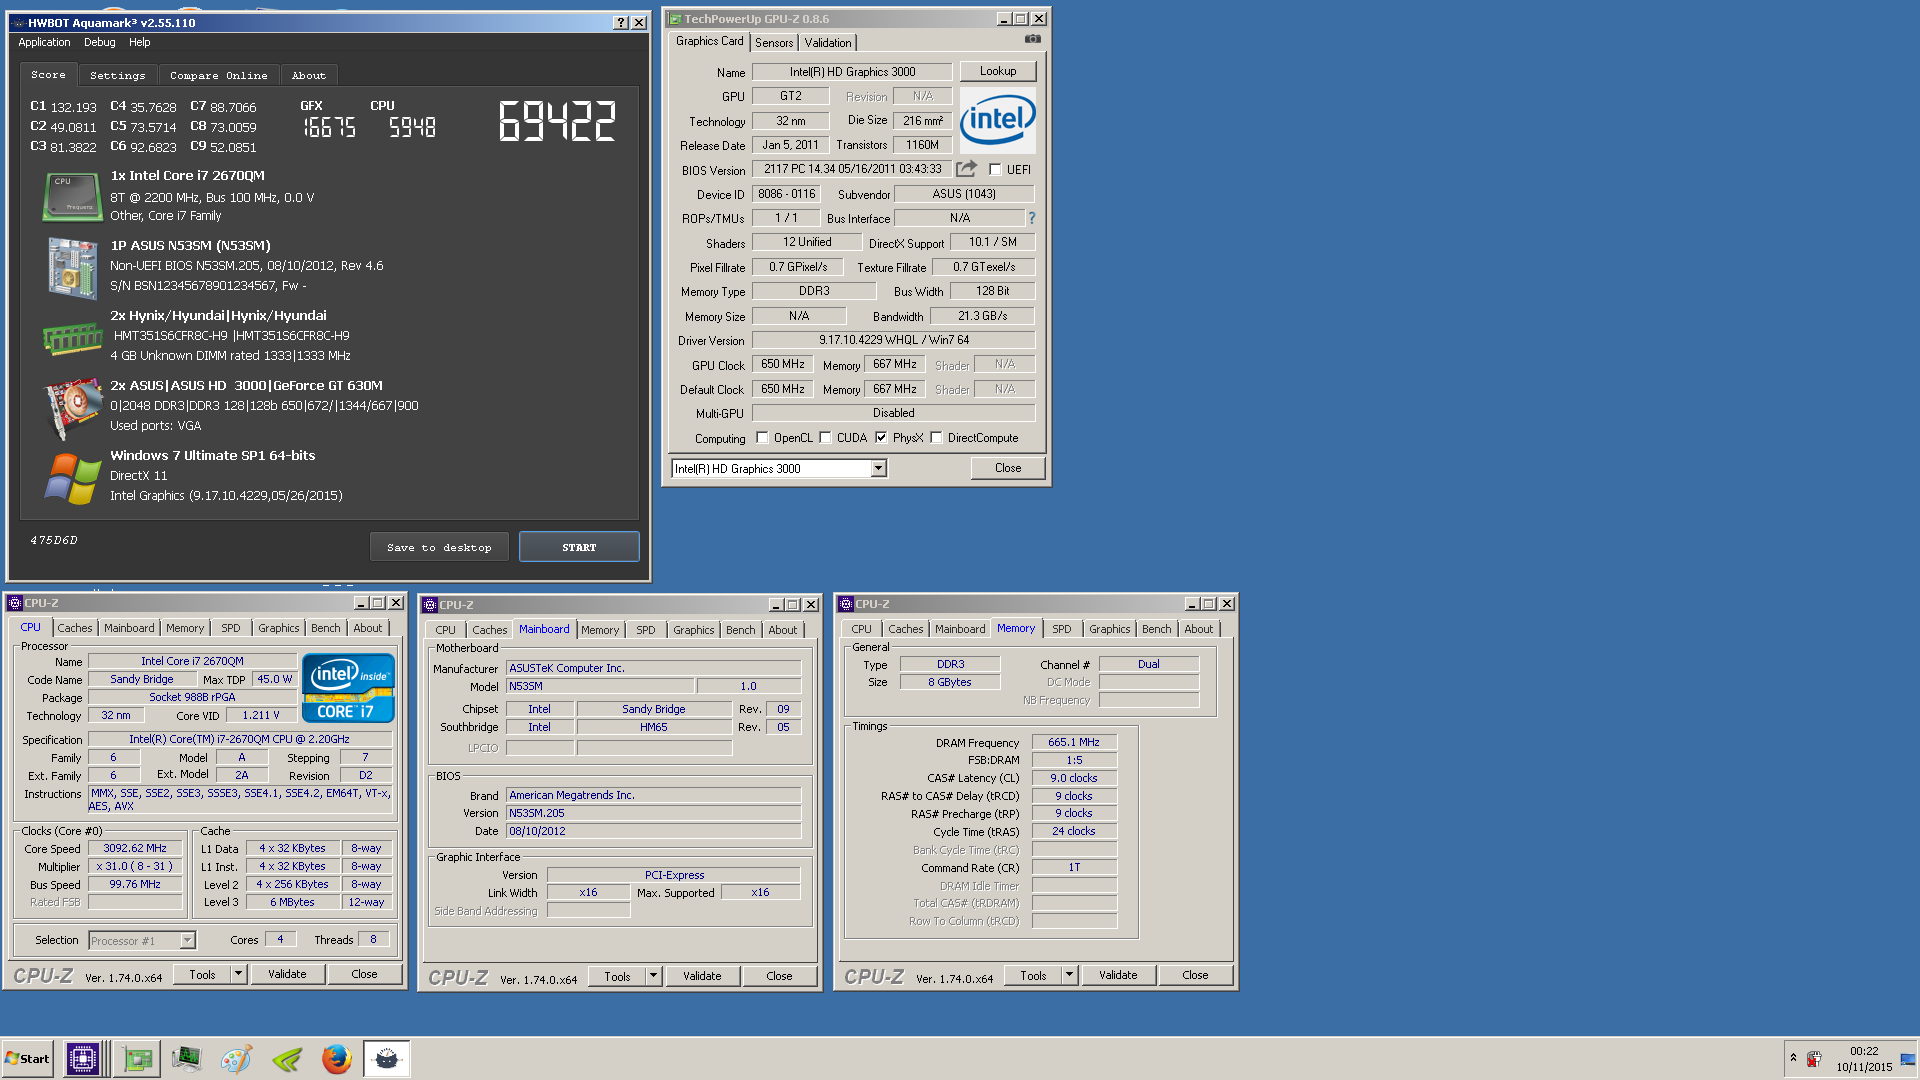Click the GPU-Z screenshot camera icon
This screenshot has height=1080, width=1920.
[1033, 39]
